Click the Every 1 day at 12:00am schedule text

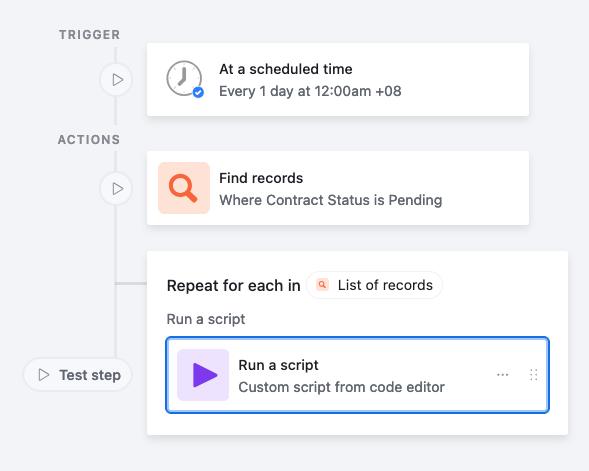coord(310,91)
